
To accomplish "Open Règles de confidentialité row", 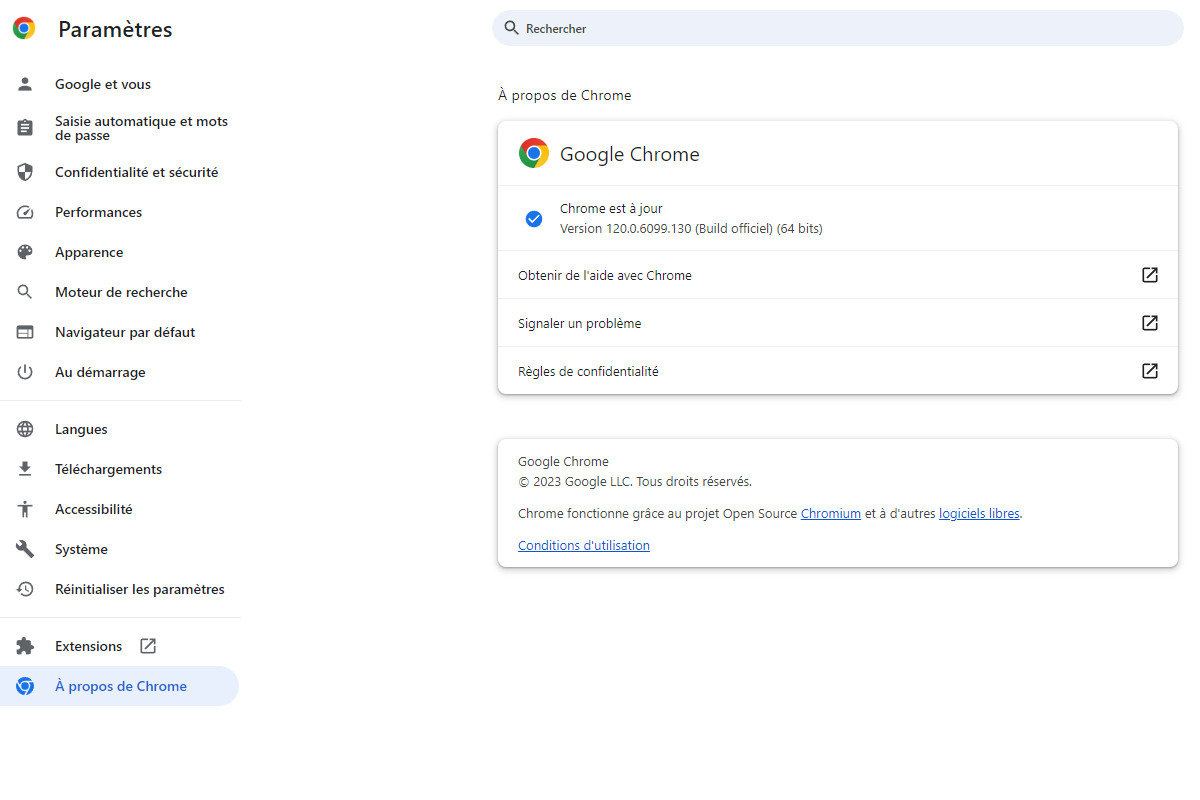I will pos(838,371).
